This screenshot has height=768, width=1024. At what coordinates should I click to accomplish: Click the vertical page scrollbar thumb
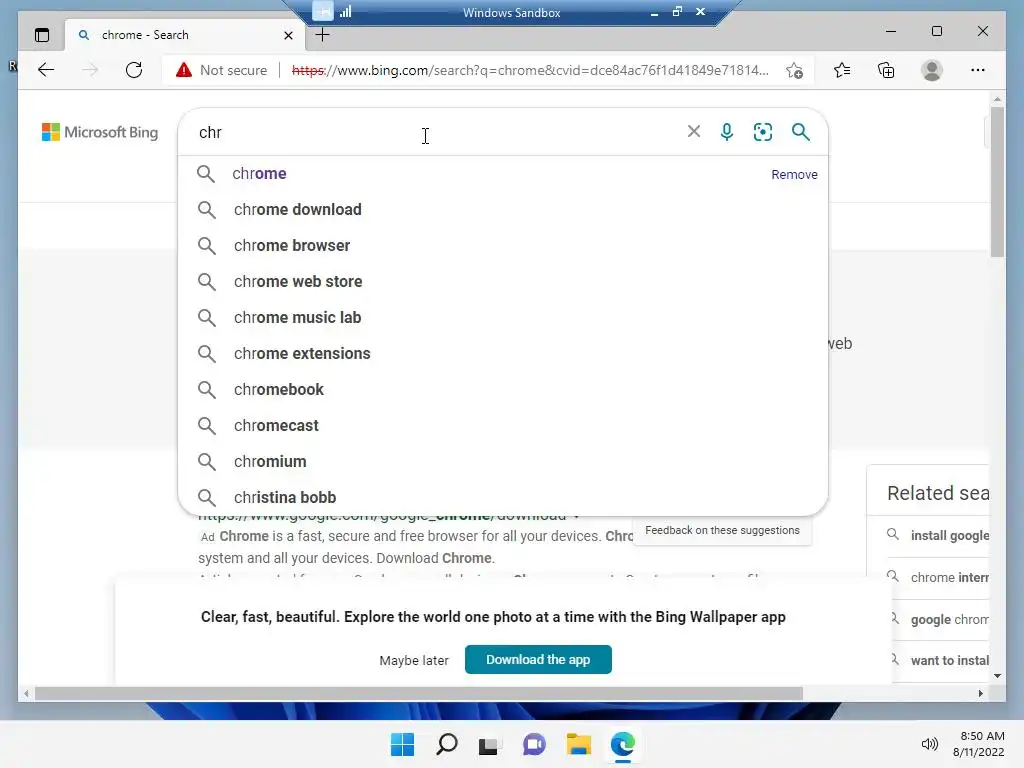tap(997, 182)
